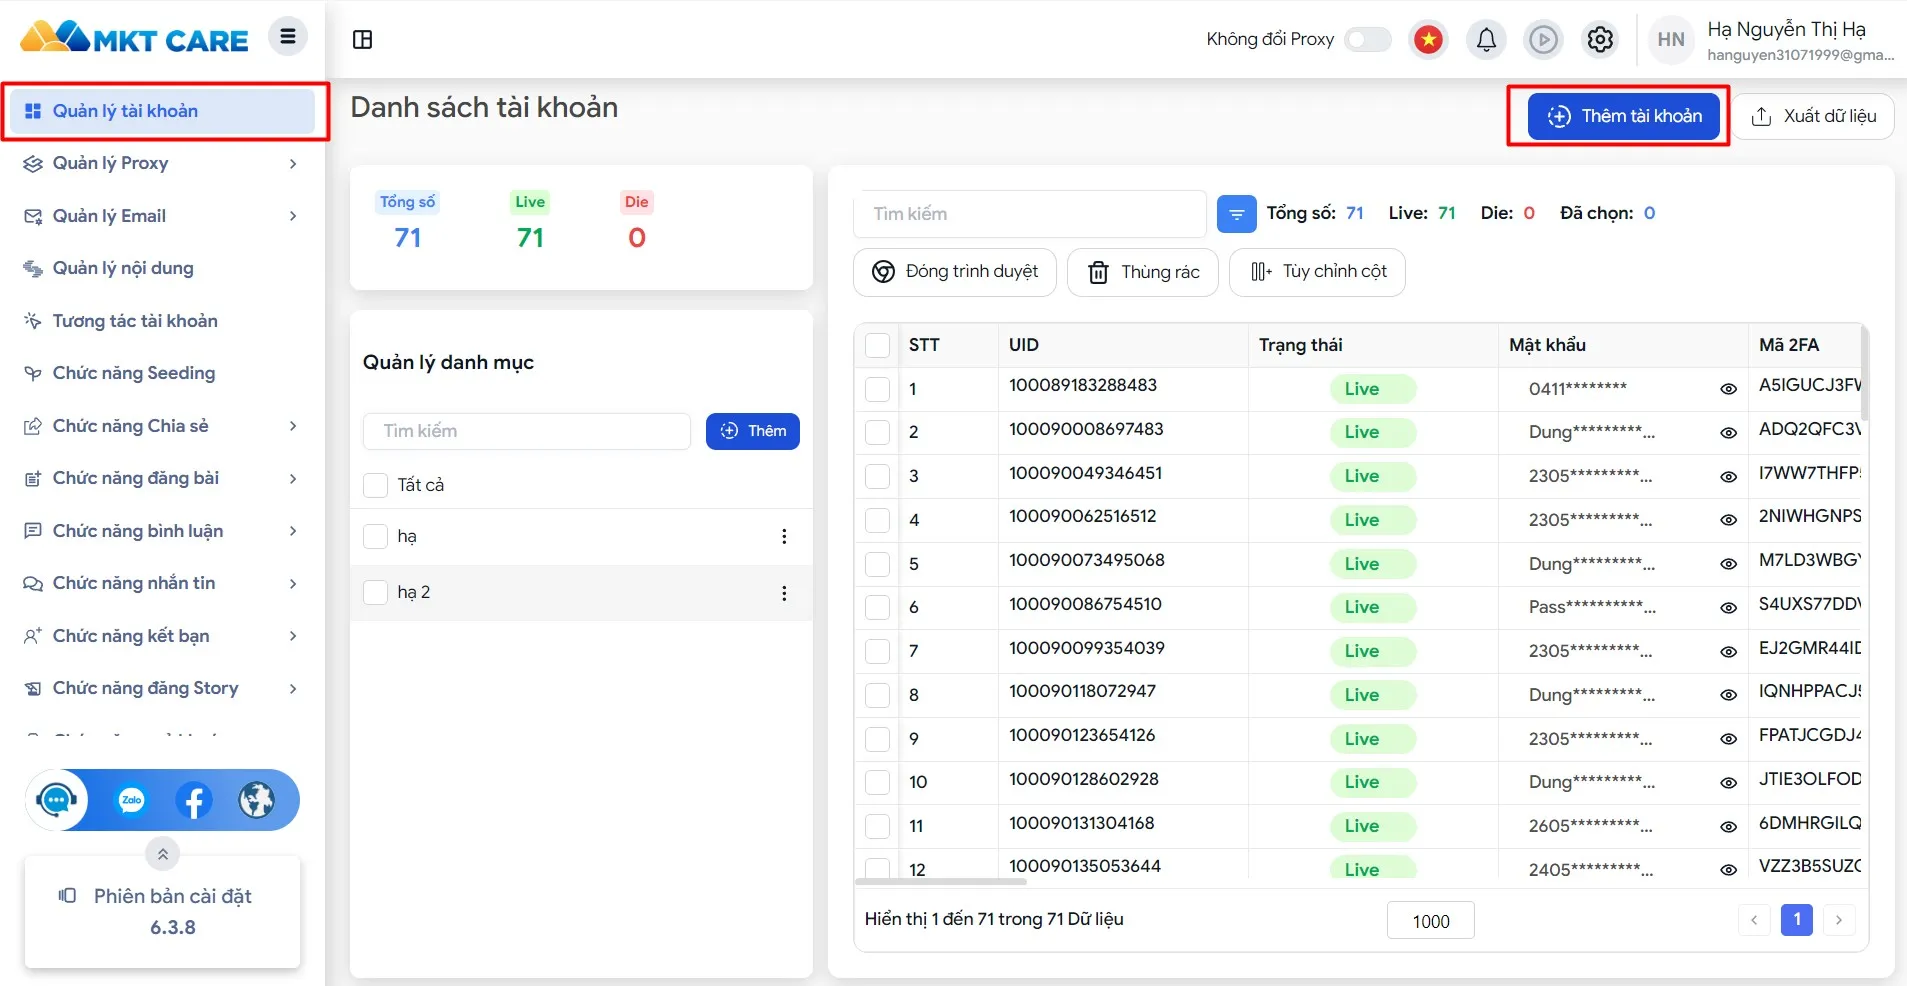Click the Vietnam flag language icon

click(x=1429, y=40)
